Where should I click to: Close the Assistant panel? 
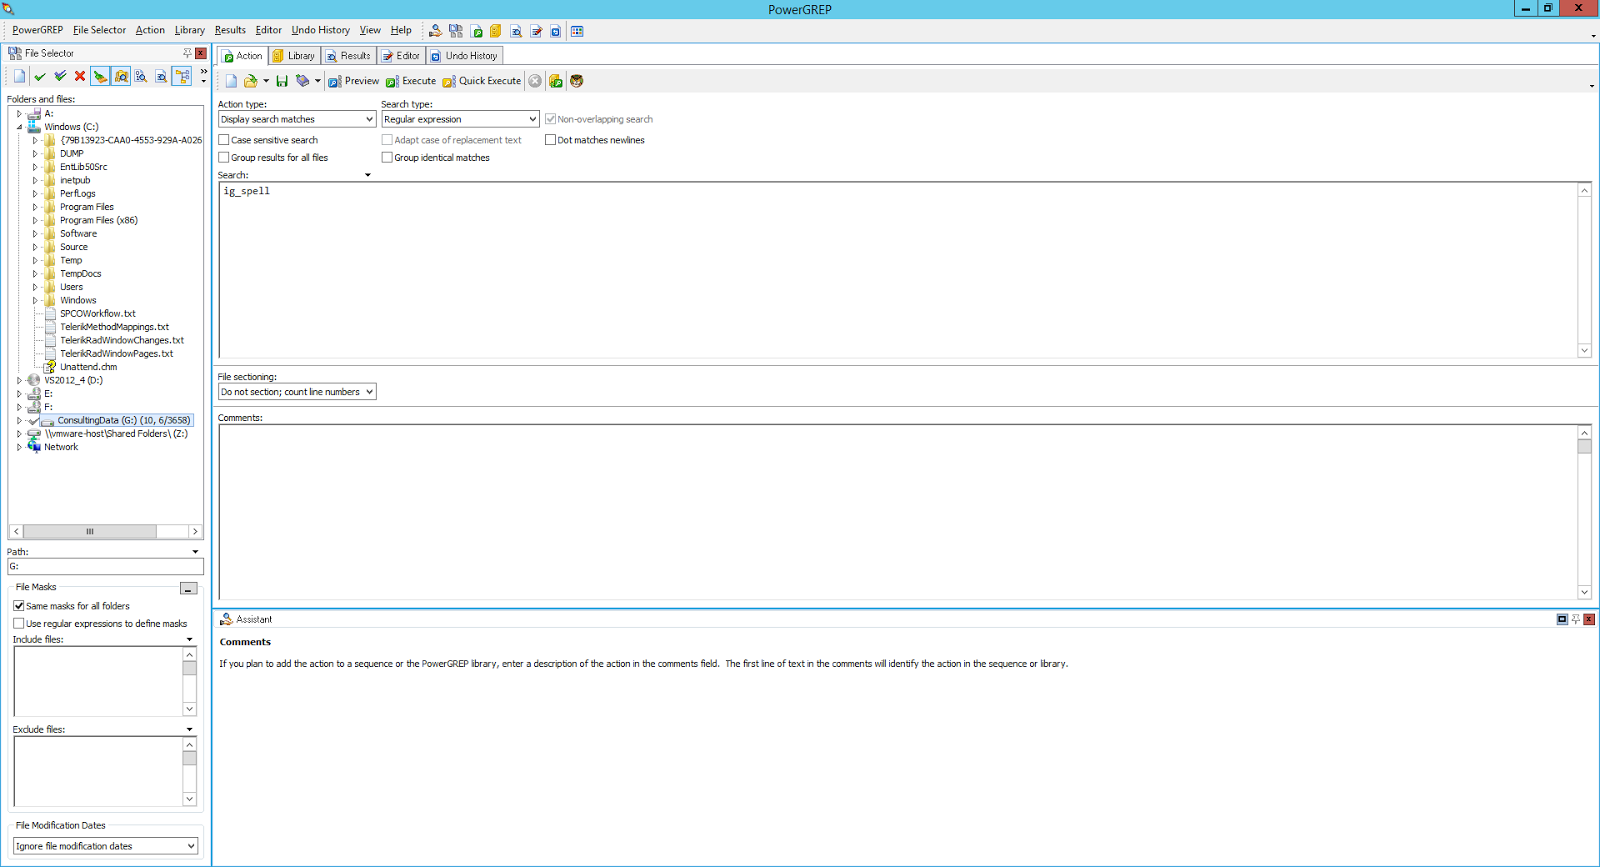click(x=1589, y=619)
